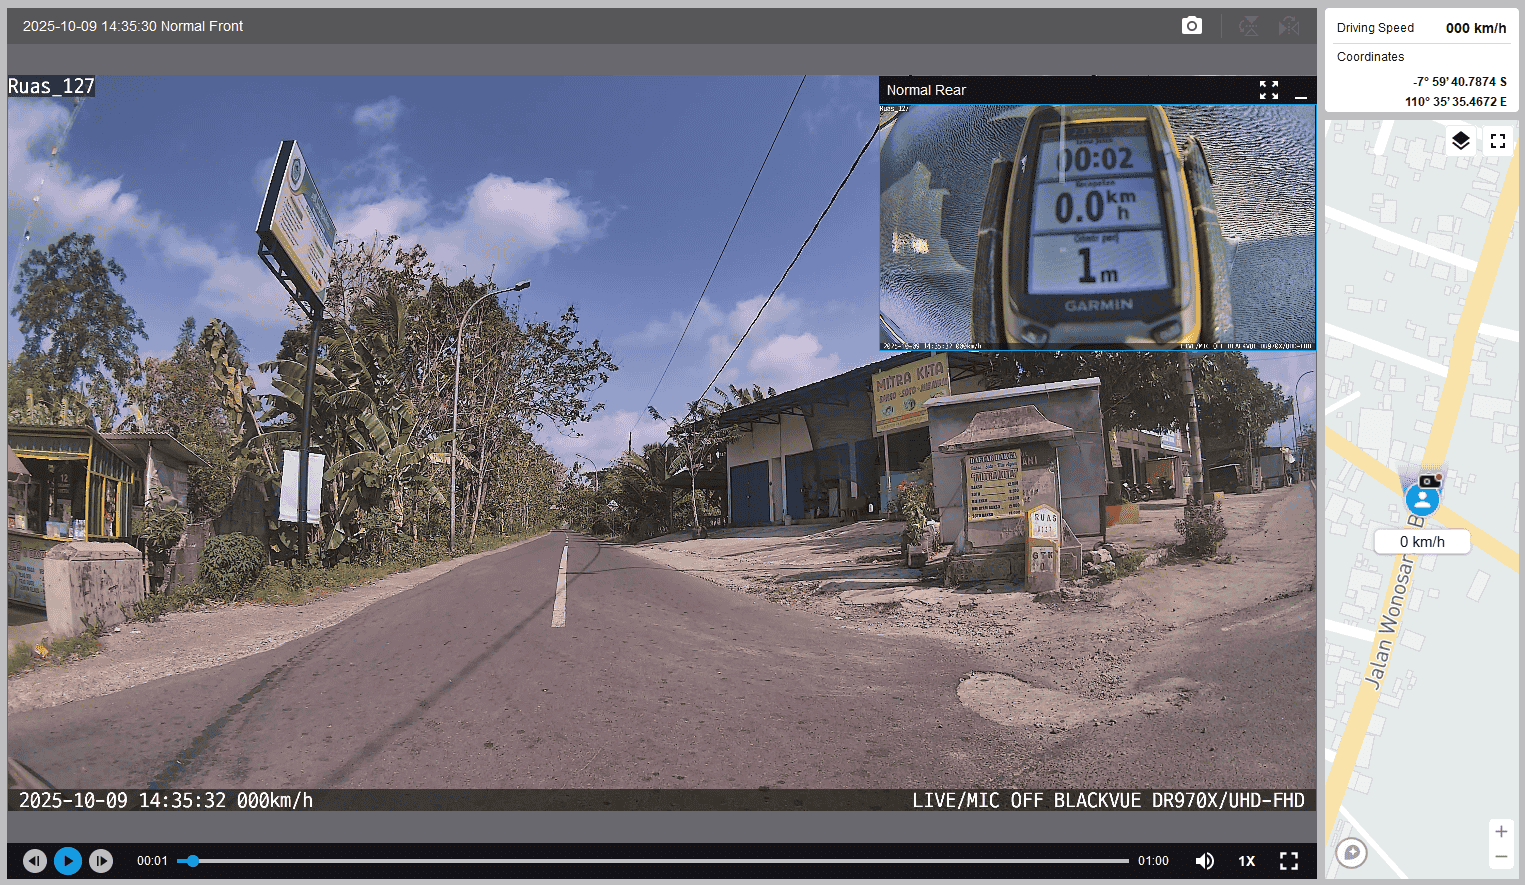Flip the video vertically
This screenshot has height=885, width=1525.
click(1249, 26)
